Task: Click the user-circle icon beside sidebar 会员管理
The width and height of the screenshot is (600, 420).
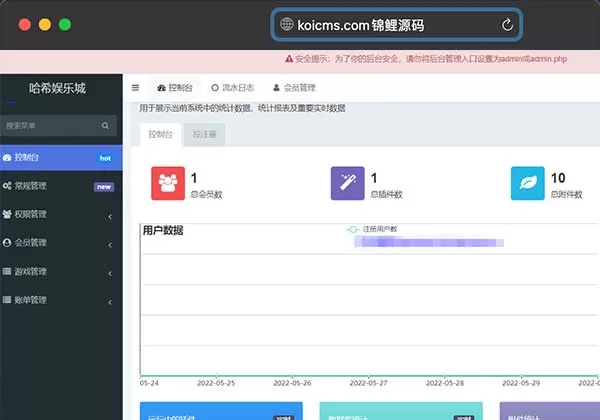Action: [x=7, y=243]
